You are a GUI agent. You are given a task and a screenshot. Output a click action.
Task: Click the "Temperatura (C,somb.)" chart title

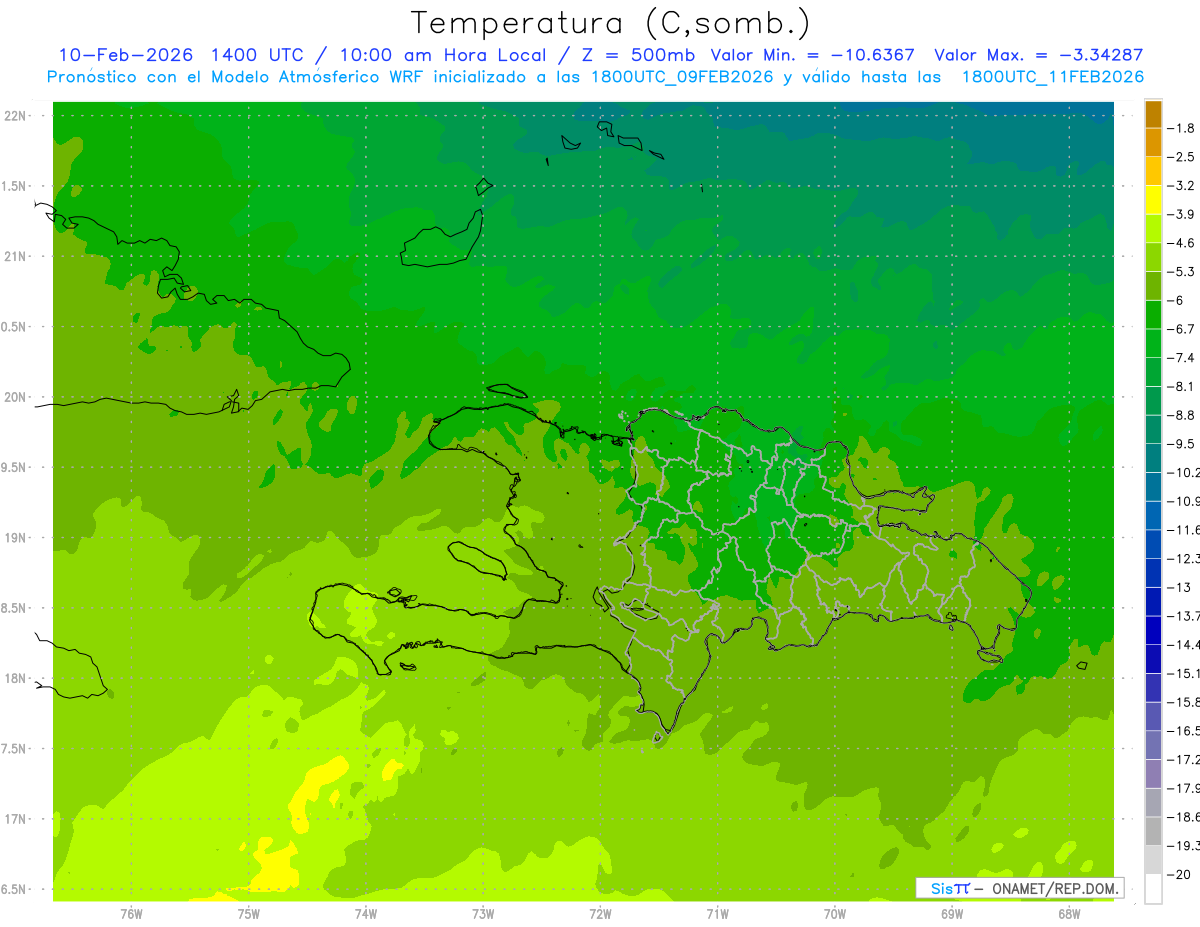click(x=612, y=23)
